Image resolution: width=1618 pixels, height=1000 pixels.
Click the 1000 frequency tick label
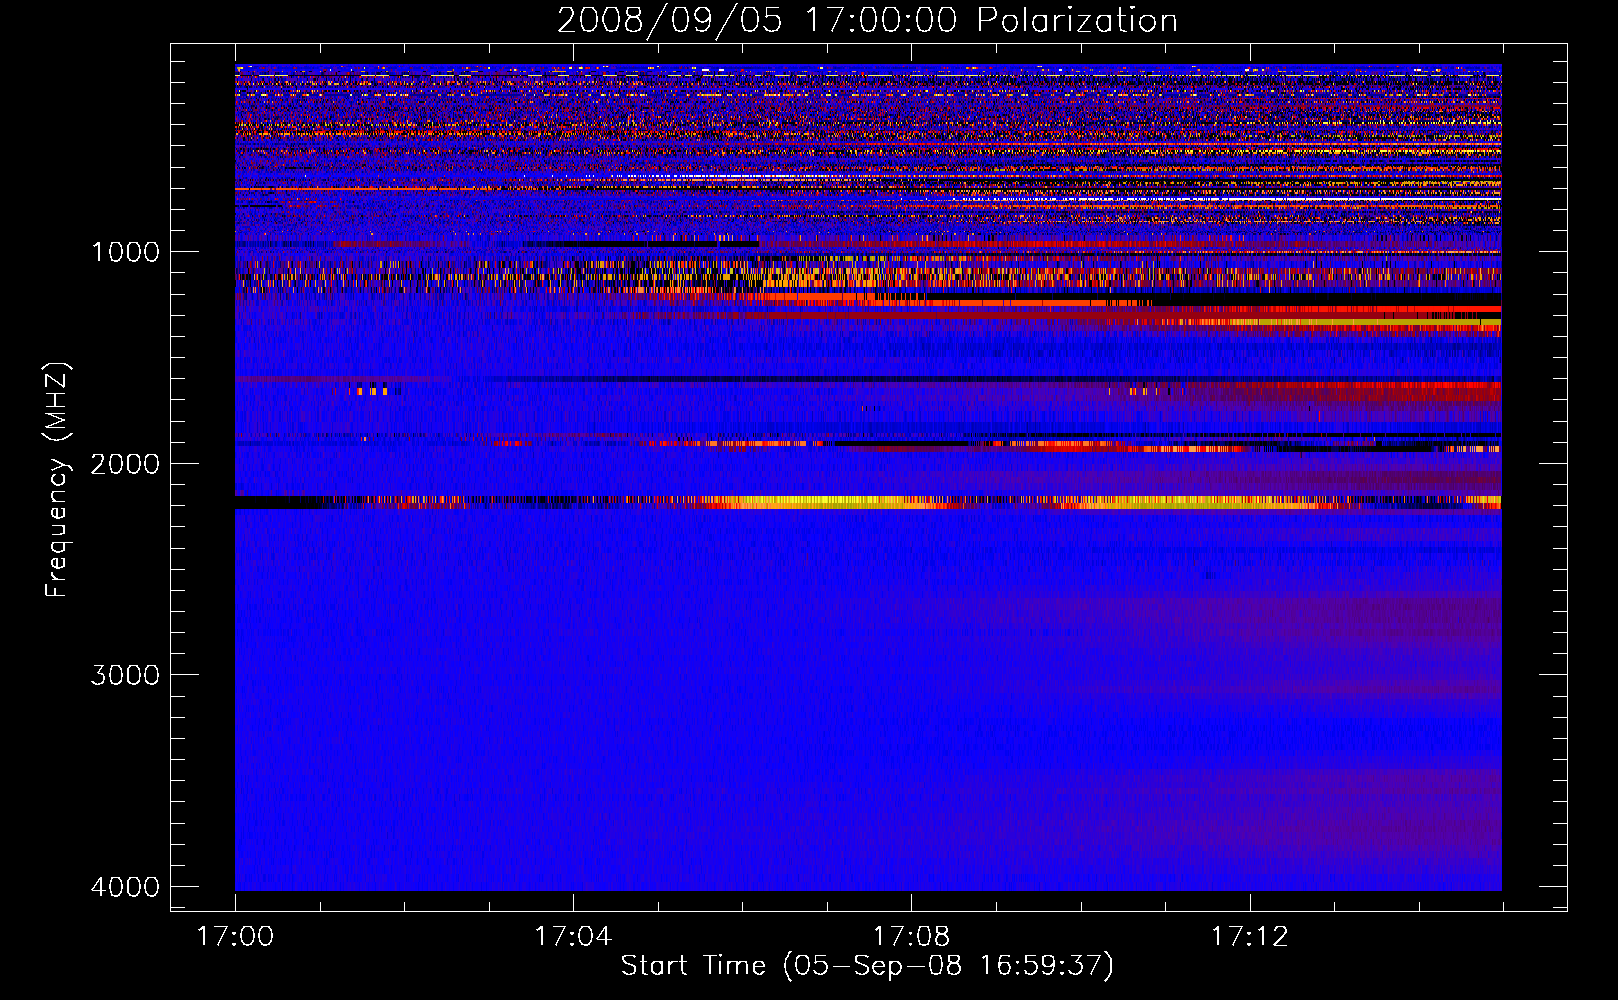[125, 252]
